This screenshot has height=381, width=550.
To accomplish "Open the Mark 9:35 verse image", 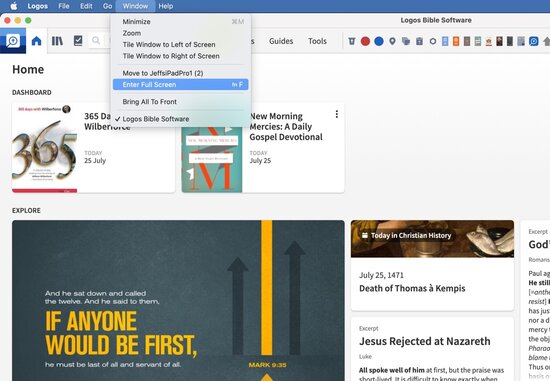I will click(178, 301).
